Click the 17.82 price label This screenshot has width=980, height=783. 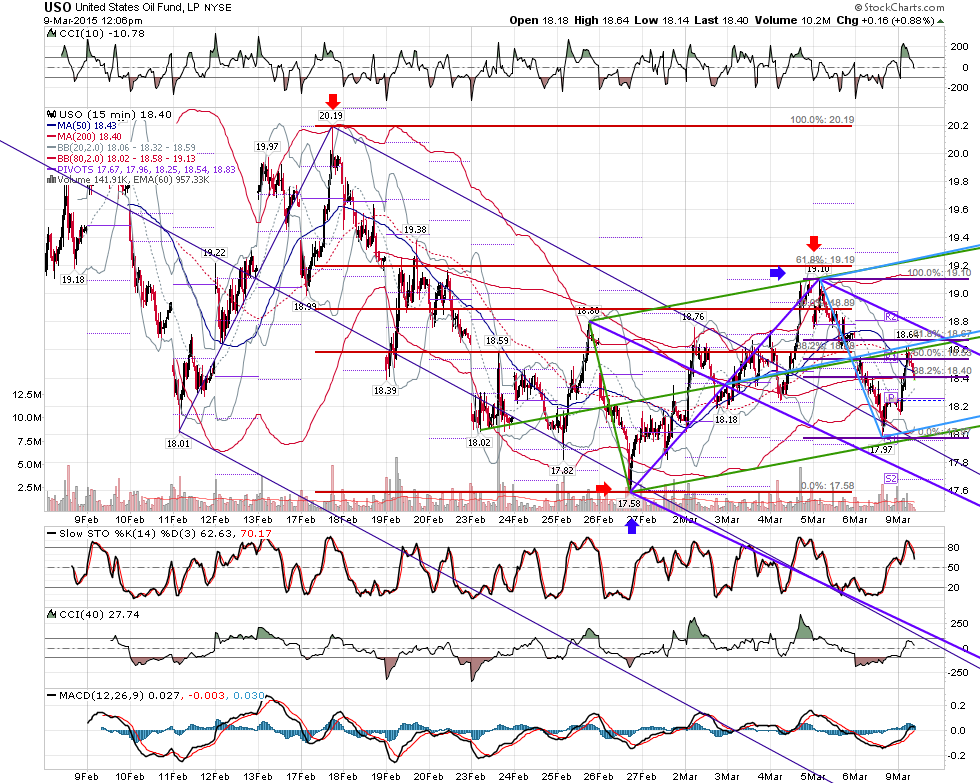(562, 471)
